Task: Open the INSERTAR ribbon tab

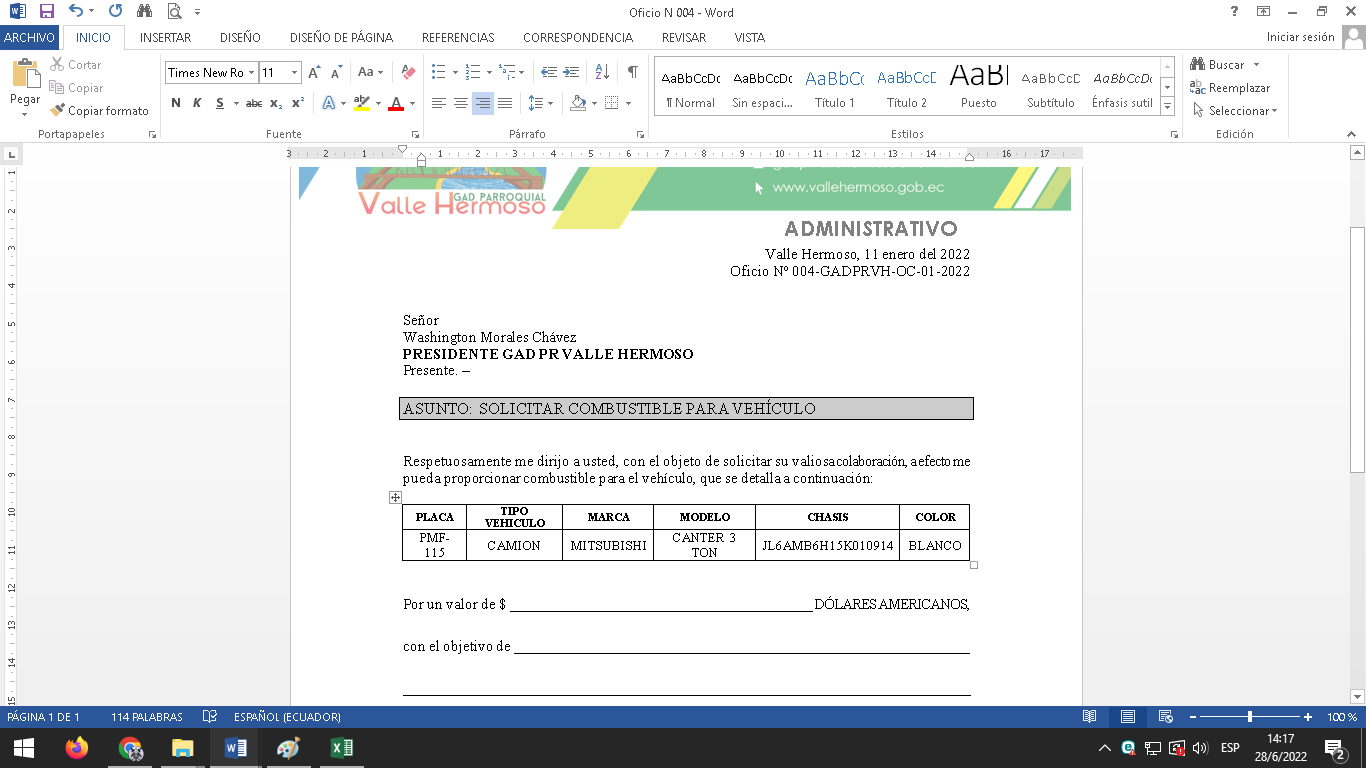Action: point(165,37)
